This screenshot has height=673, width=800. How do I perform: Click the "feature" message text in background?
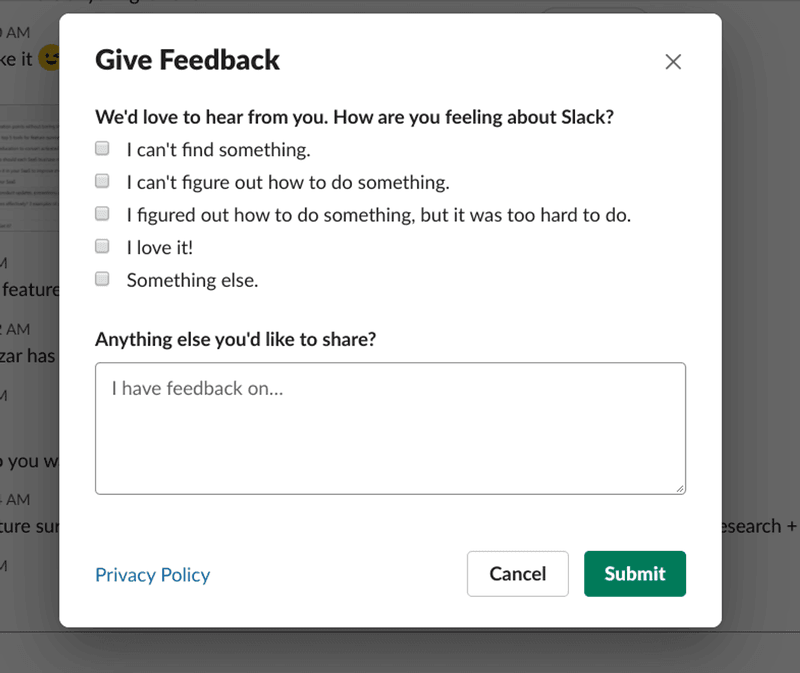tap(30, 289)
